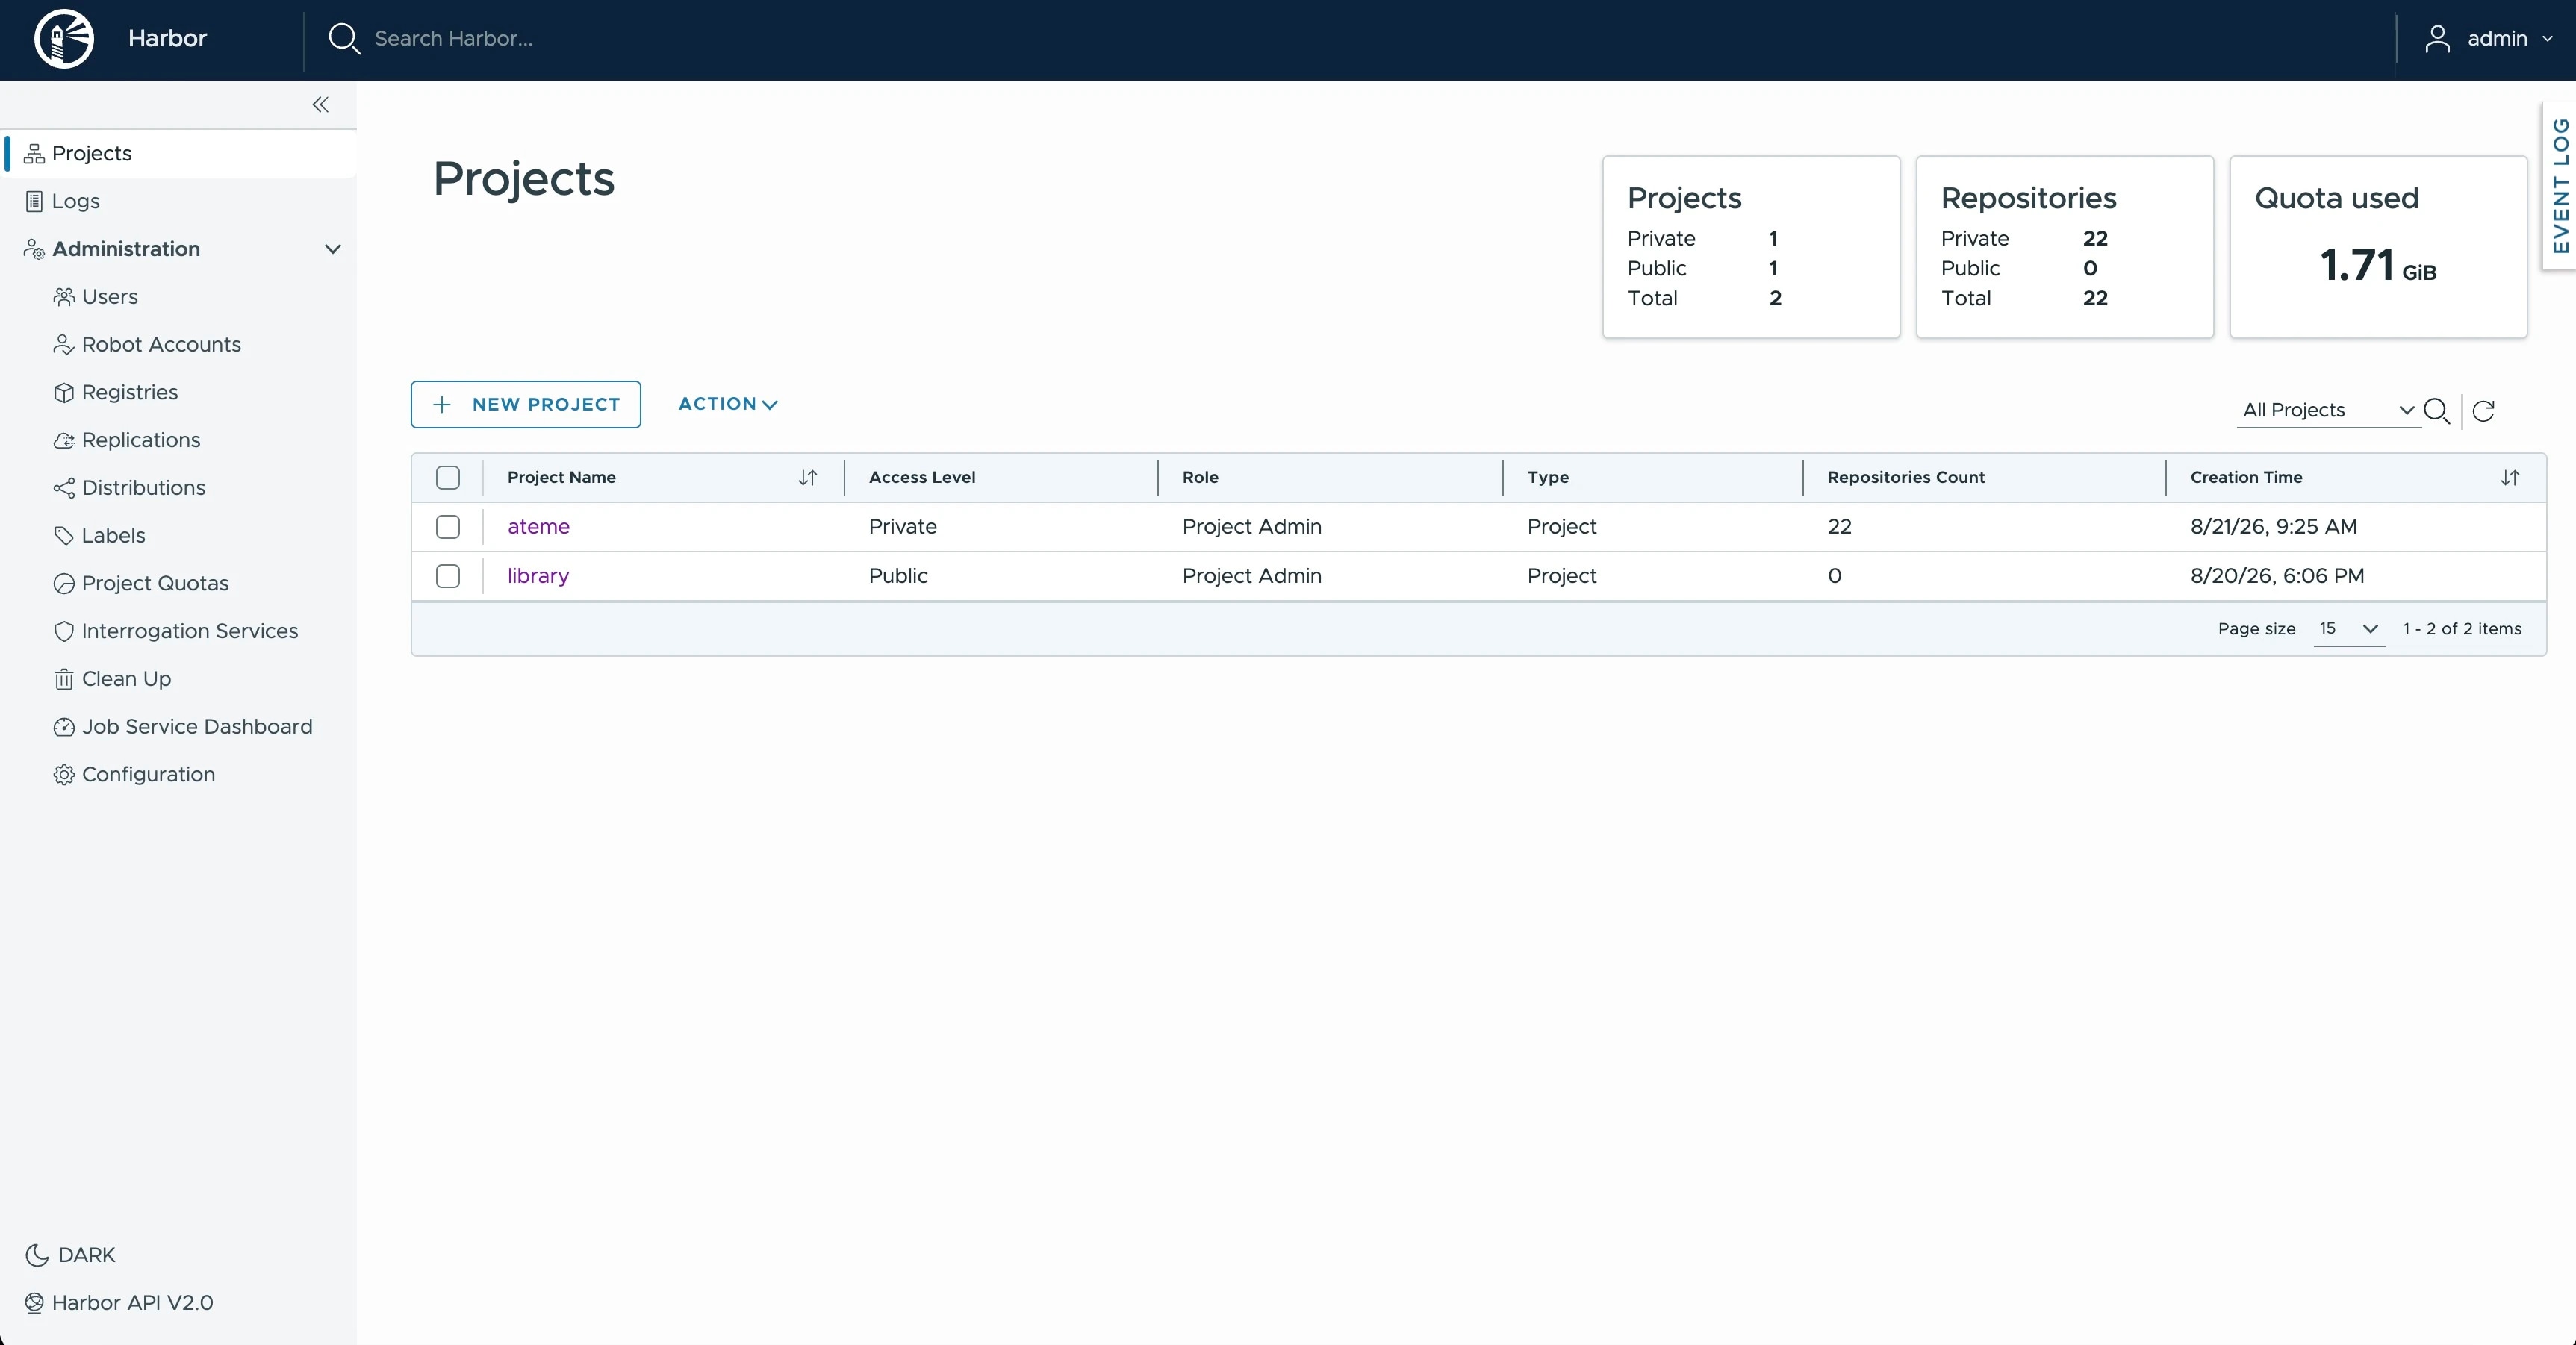Sort by Project Name arrows icon

pos(808,478)
